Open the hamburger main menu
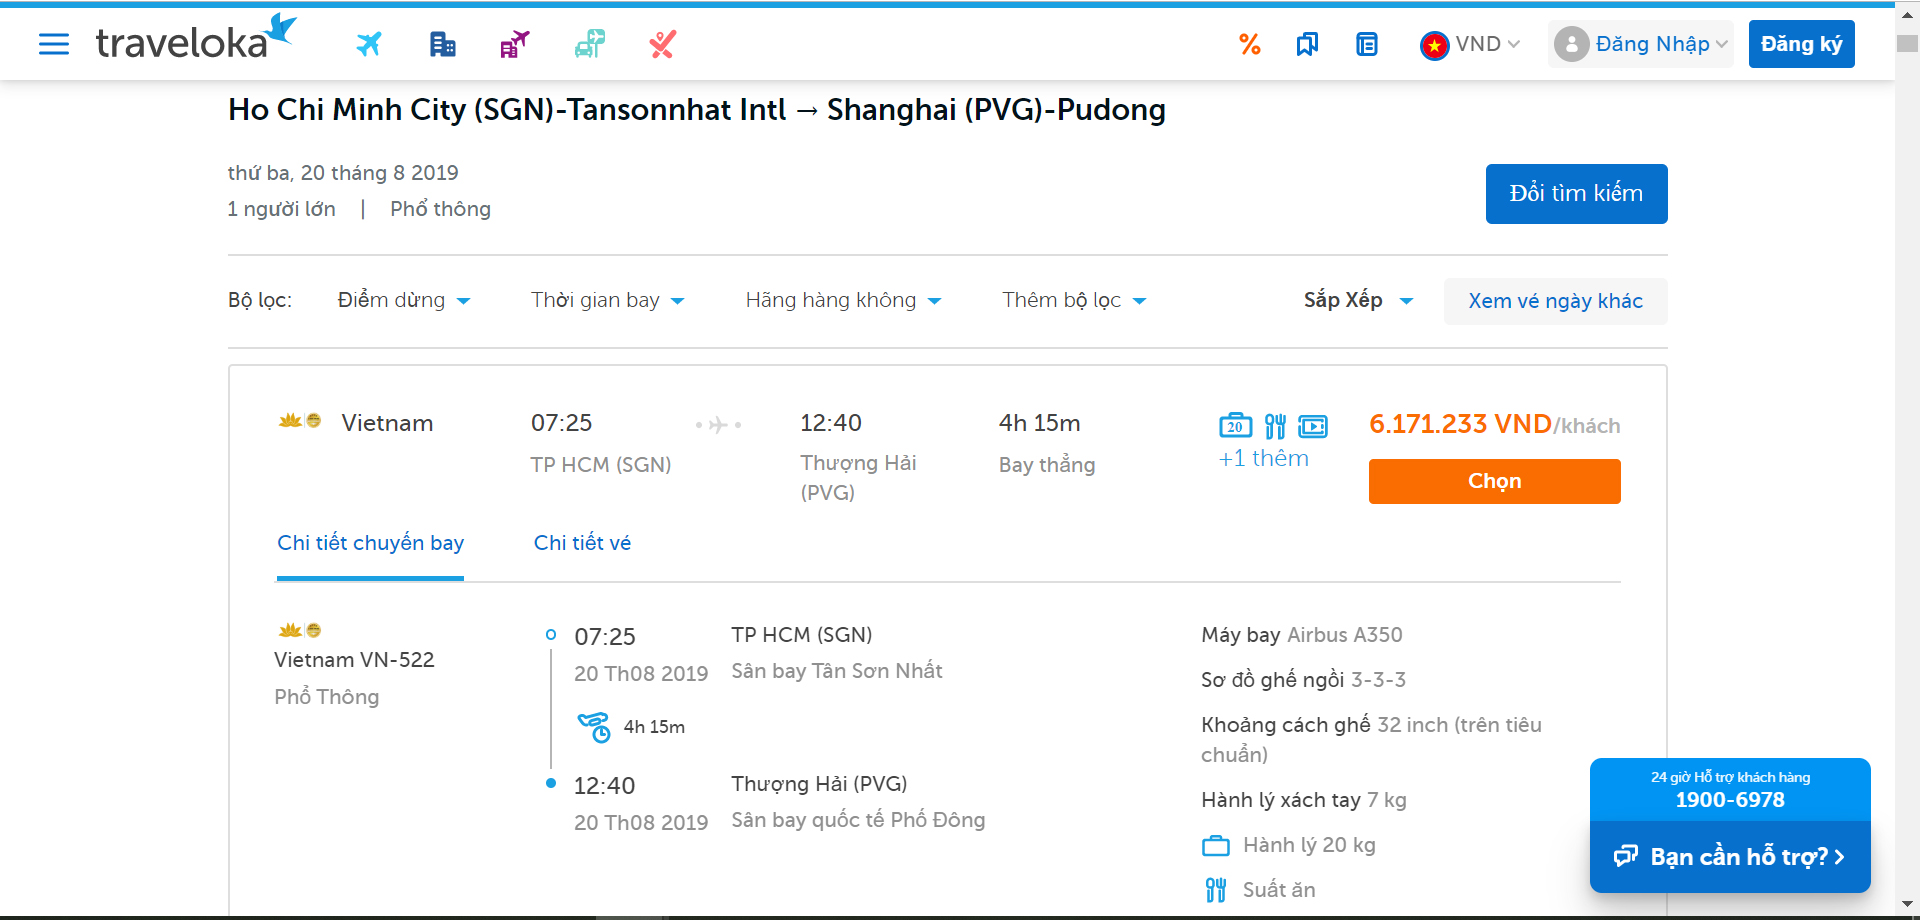 54,44
